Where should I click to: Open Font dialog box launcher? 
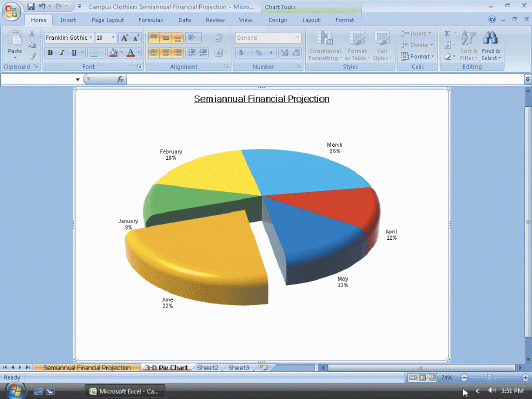pyautogui.click(x=139, y=66)
